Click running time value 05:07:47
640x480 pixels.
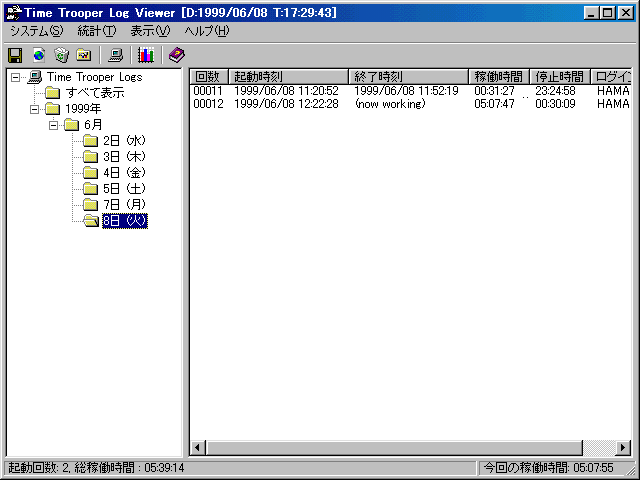[x=494, y=104]
